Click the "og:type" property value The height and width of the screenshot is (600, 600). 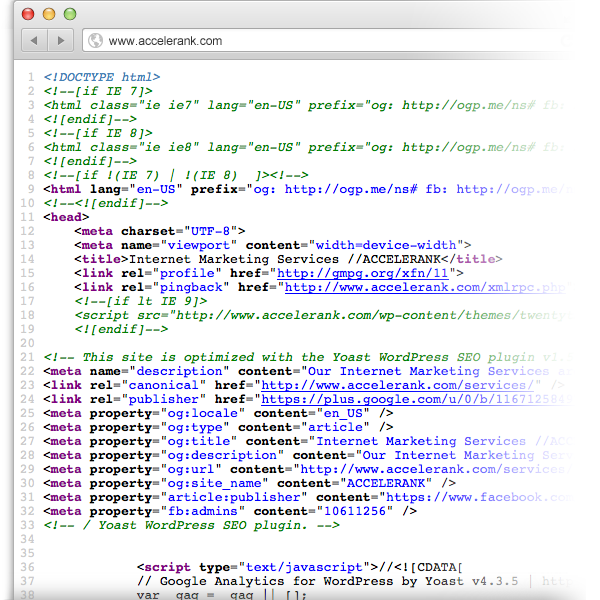[x=194, y=427]
